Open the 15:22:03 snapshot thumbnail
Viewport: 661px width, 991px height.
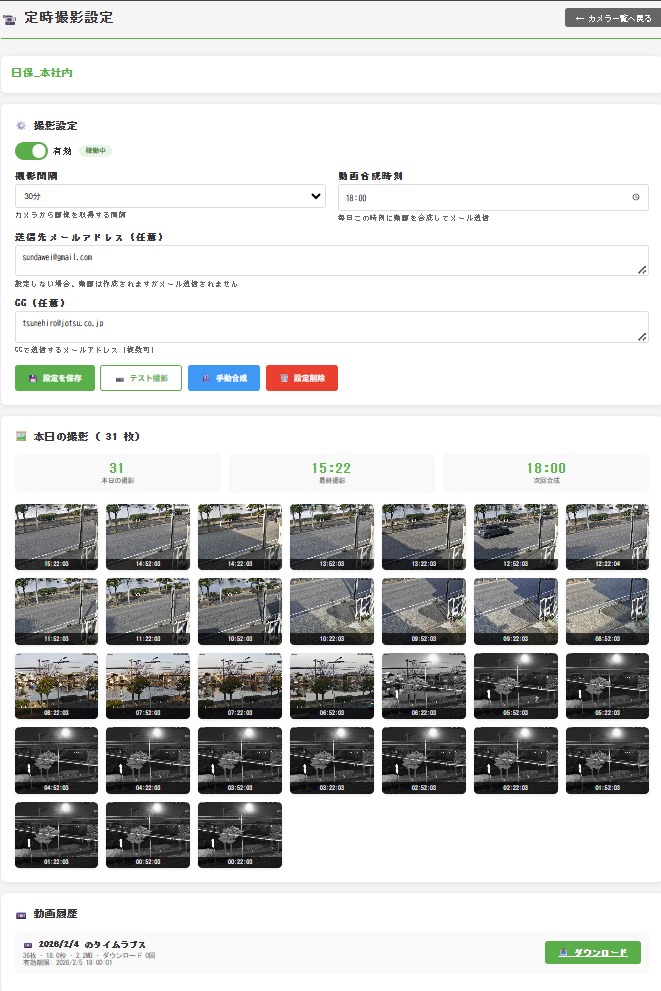pos(56,537)
